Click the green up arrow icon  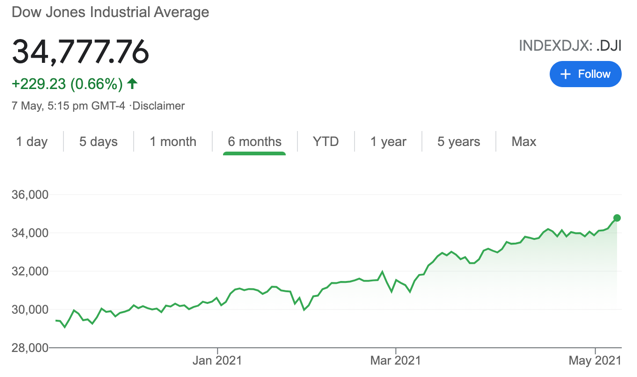[x=132, y=84]
